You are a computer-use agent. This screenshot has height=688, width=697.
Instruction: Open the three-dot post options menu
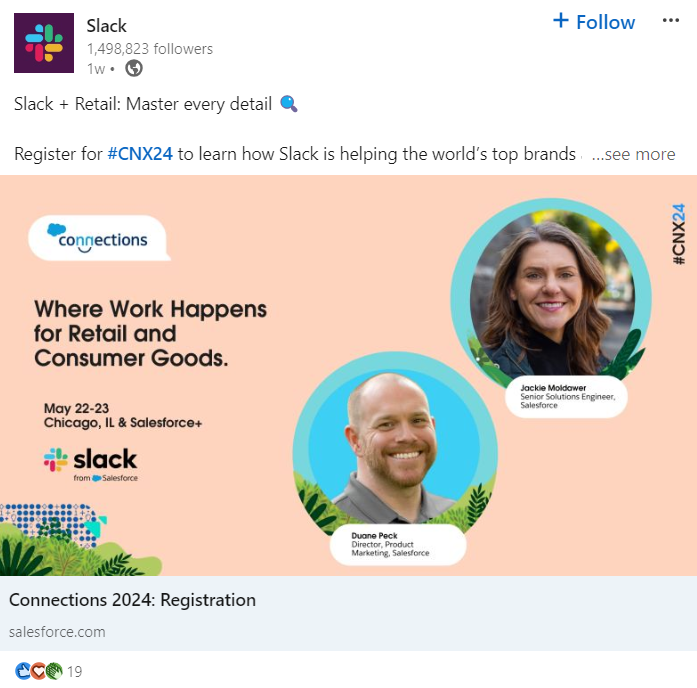(670, 20)
